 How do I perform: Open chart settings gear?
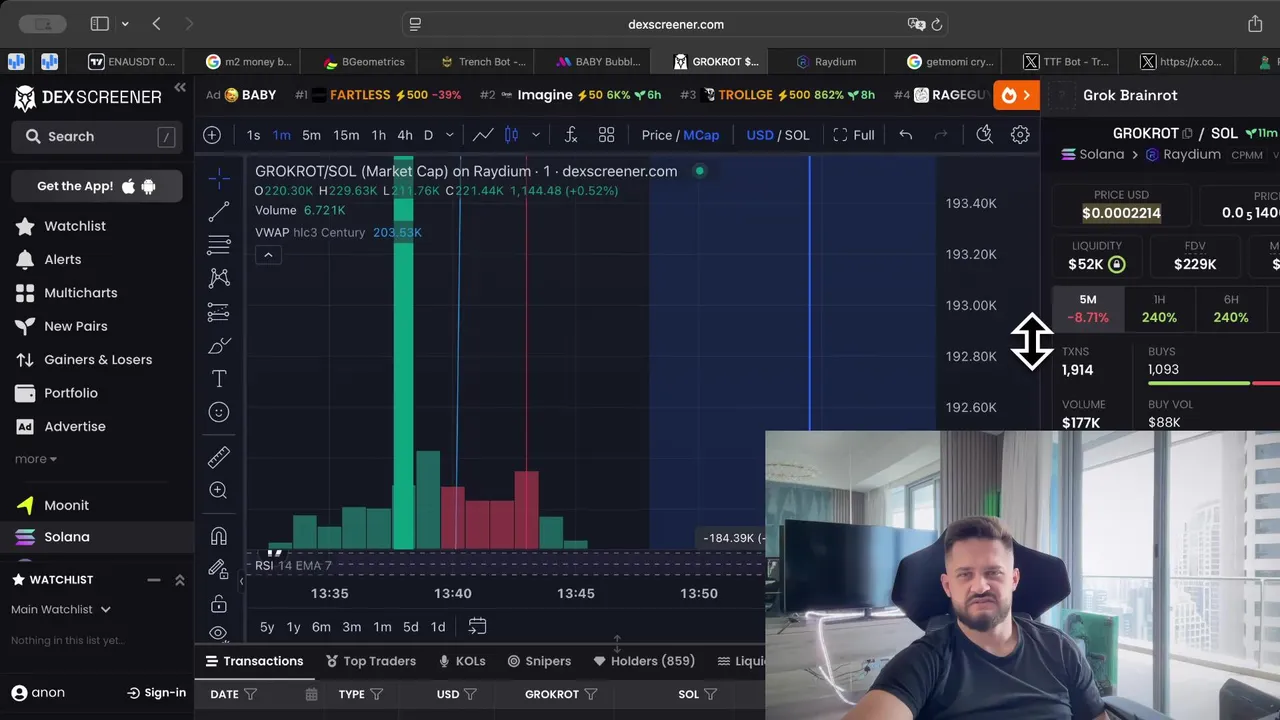pyautogui.click(x=1020, y=135)
